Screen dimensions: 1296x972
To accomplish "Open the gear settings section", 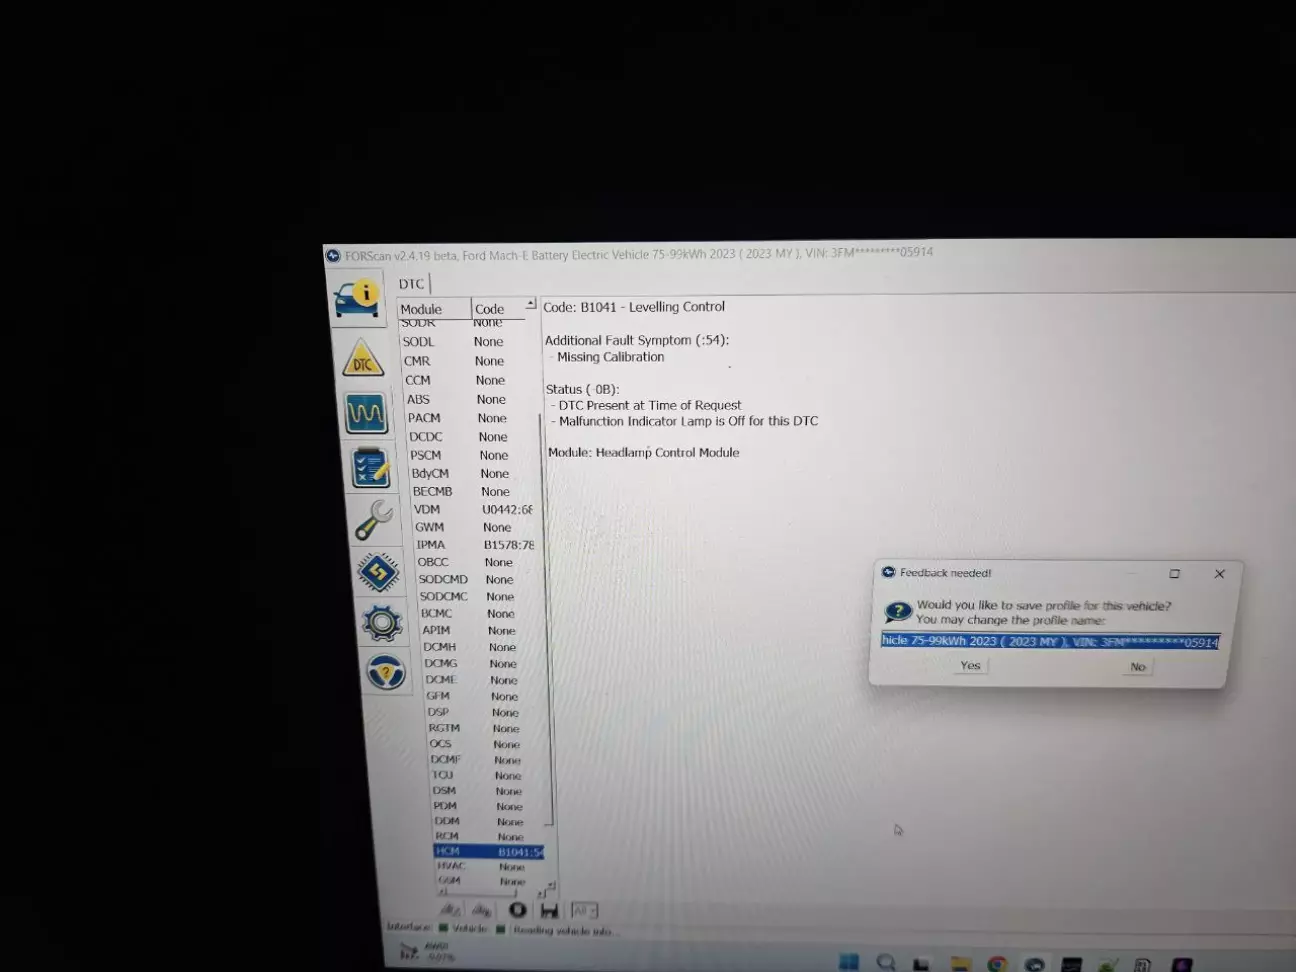I will (382, 623).
